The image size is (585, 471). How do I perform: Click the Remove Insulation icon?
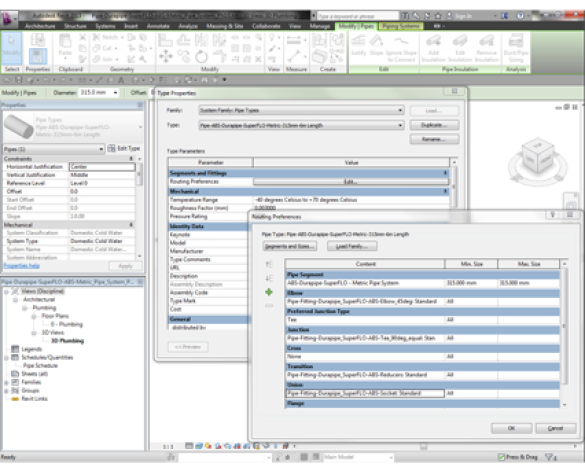coord(487,47)
